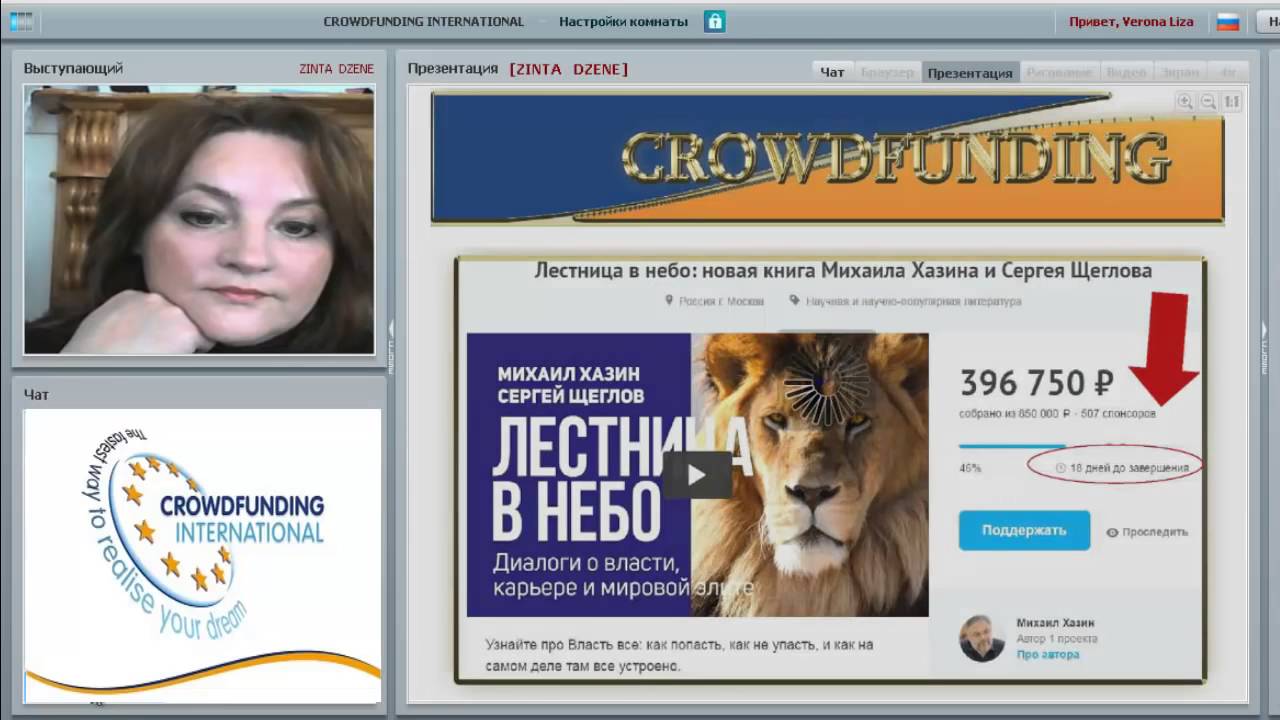Click Научная и научно-популярная литература category
Screen dimensions: 1280x720
913,301
